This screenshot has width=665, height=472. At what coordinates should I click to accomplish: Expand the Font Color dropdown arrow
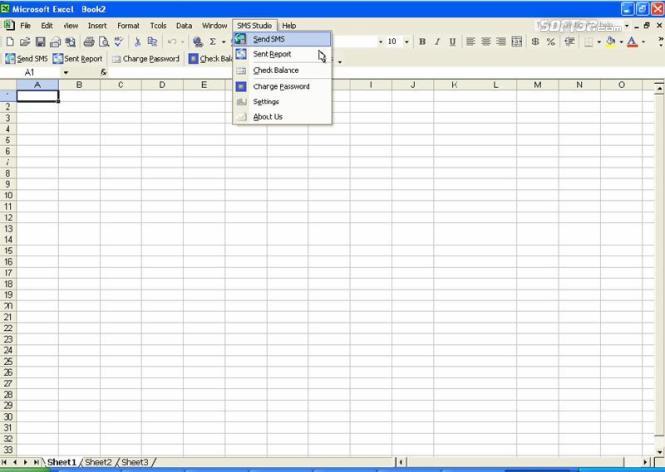(643, 42)
